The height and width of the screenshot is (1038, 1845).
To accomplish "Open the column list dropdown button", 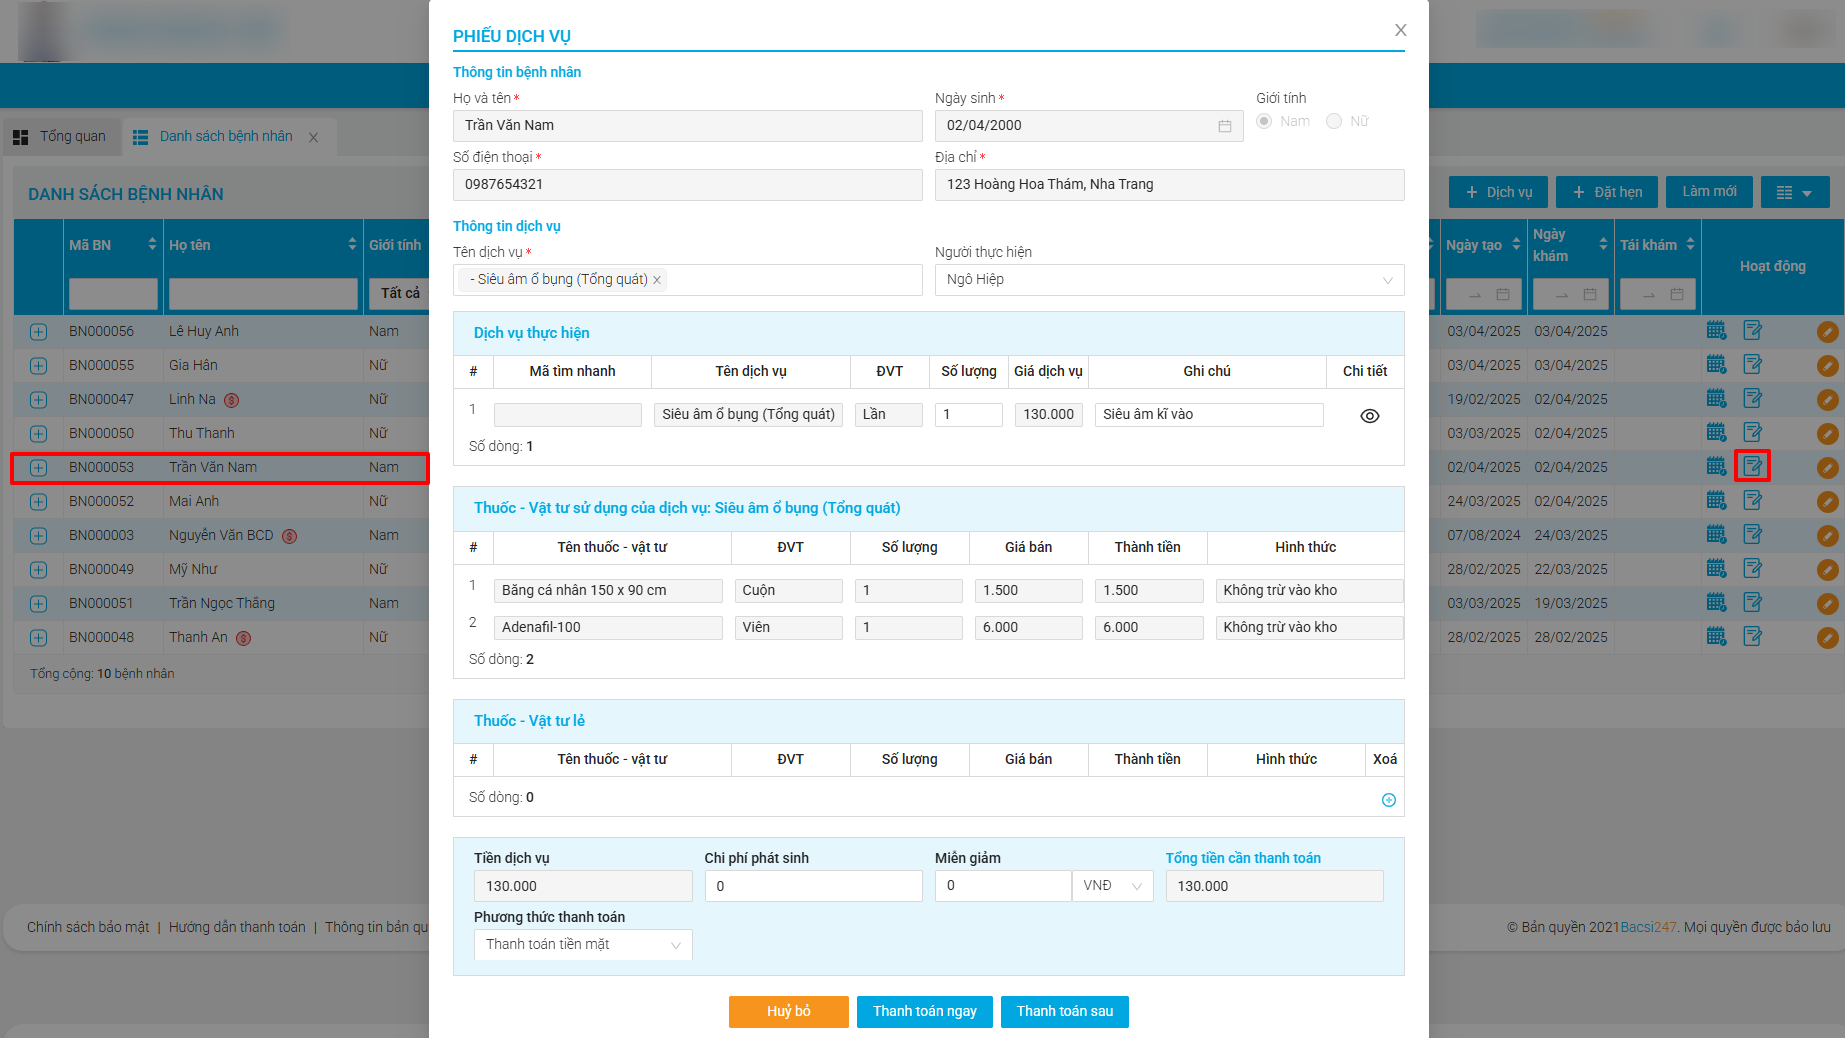I will [x=1795, y=192].
